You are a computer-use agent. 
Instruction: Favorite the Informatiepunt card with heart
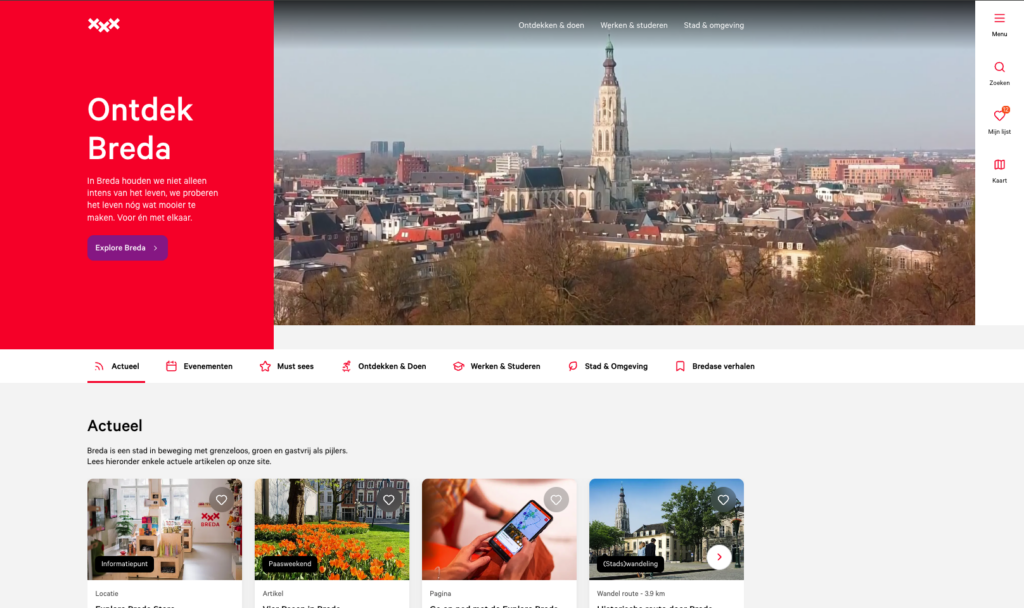point(221,500)
